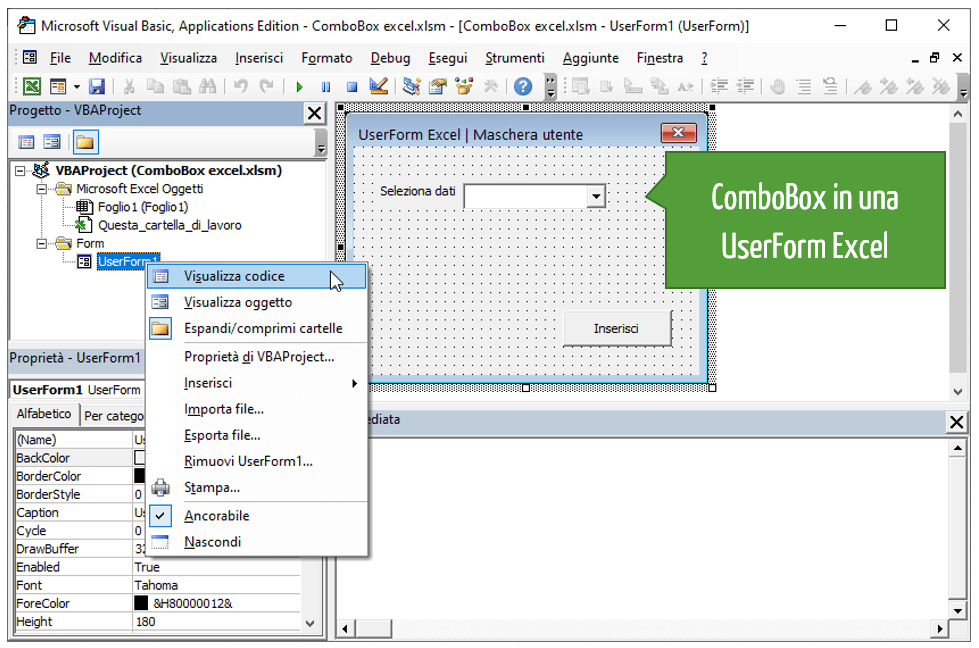
Task: Click the Indent toolbar icon
Action: pyautogui.click(x=719, y=86)
